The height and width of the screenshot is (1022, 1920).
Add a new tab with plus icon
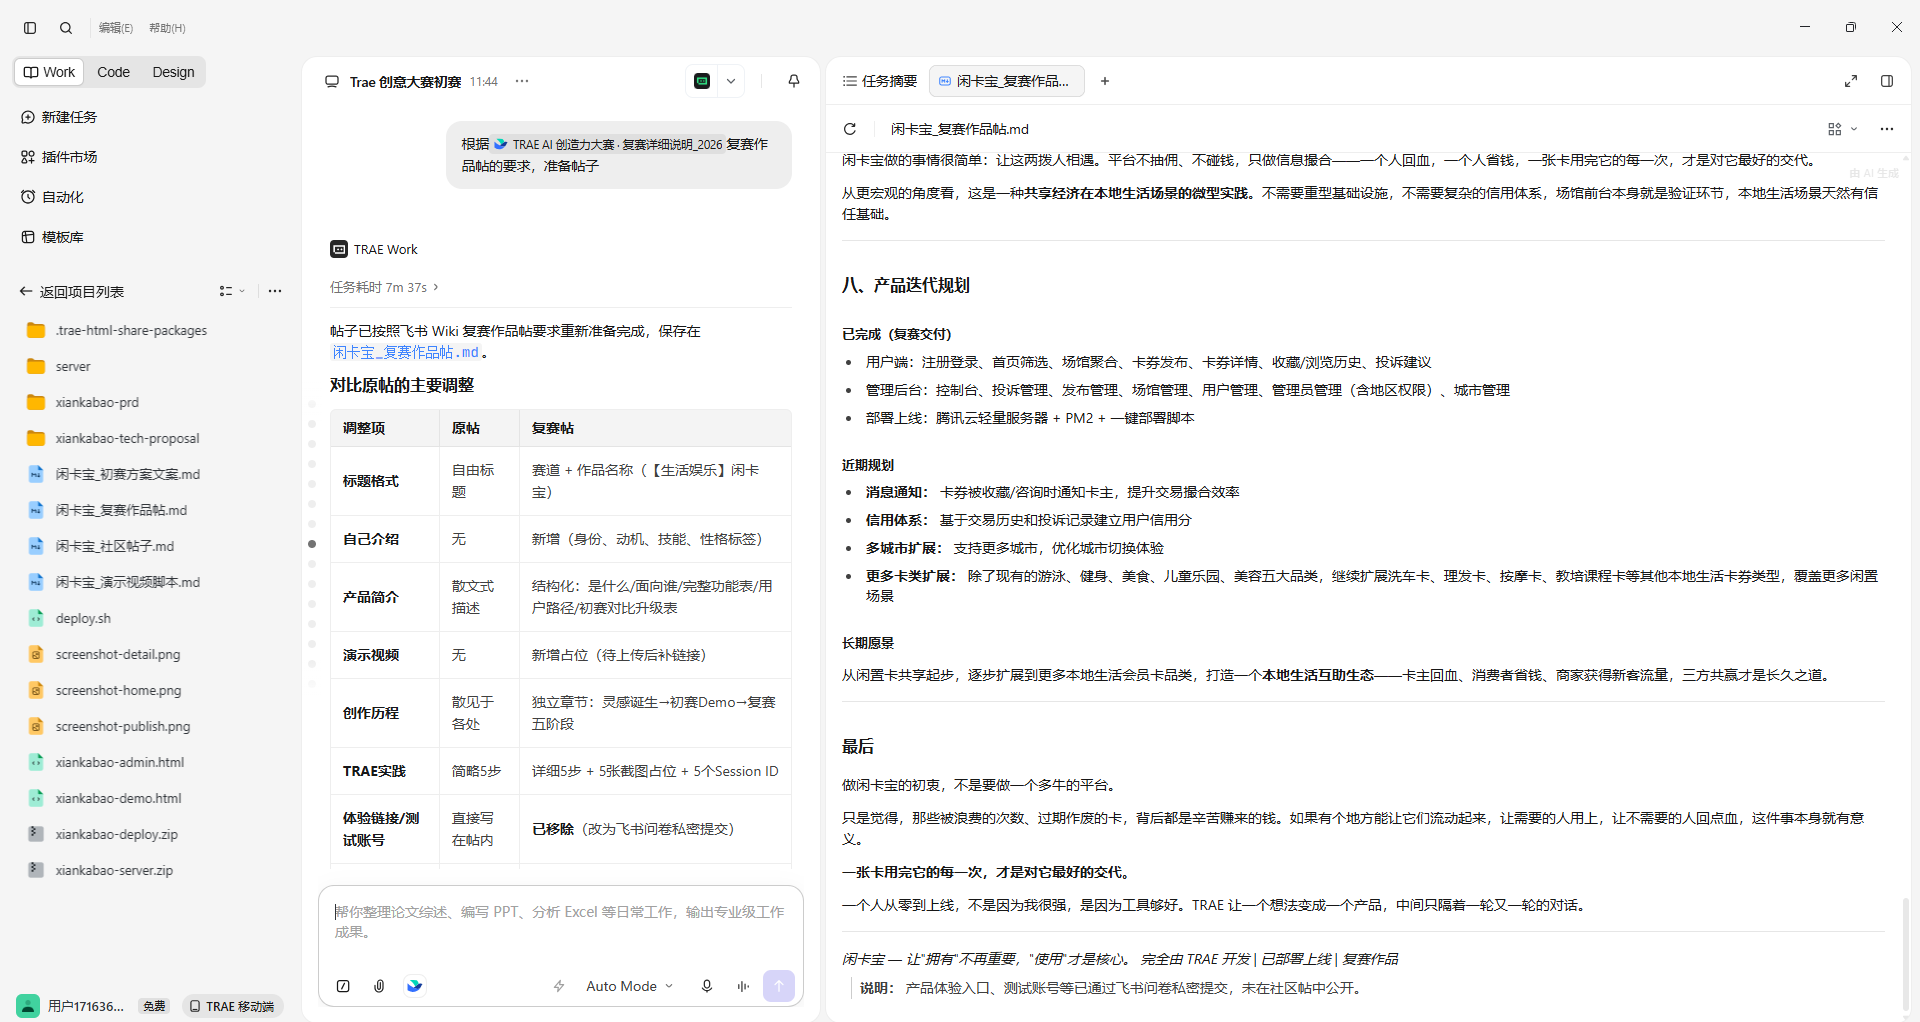[x=1105, y=81]
